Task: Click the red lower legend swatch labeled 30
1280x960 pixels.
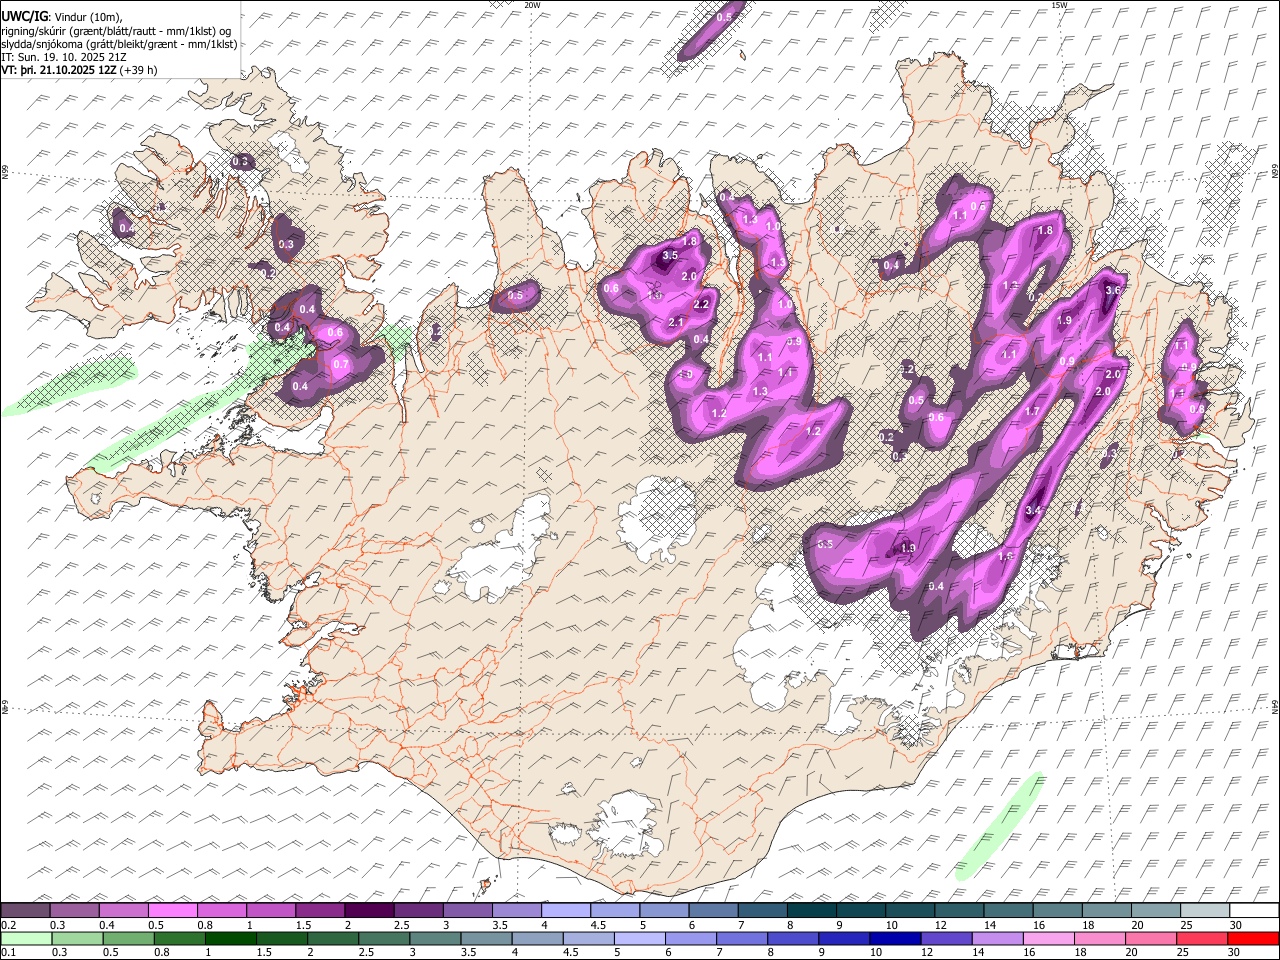Action: [1254, 938]
